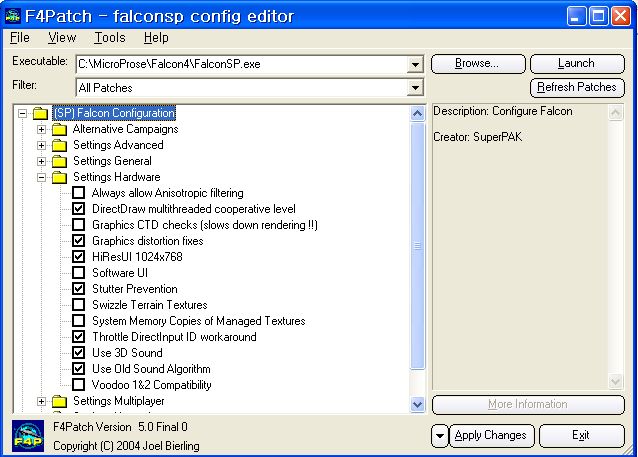Open the Filter All Patches dropdown
Image resolution: width=638 pixels, height=457 pixels.
tap(415, 89)
